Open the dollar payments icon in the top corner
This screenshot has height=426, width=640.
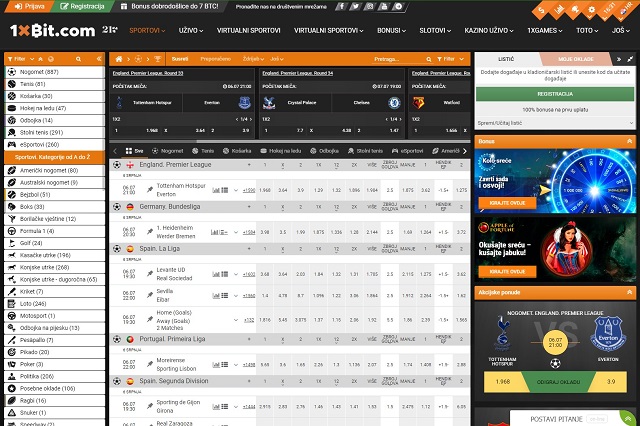541,11
